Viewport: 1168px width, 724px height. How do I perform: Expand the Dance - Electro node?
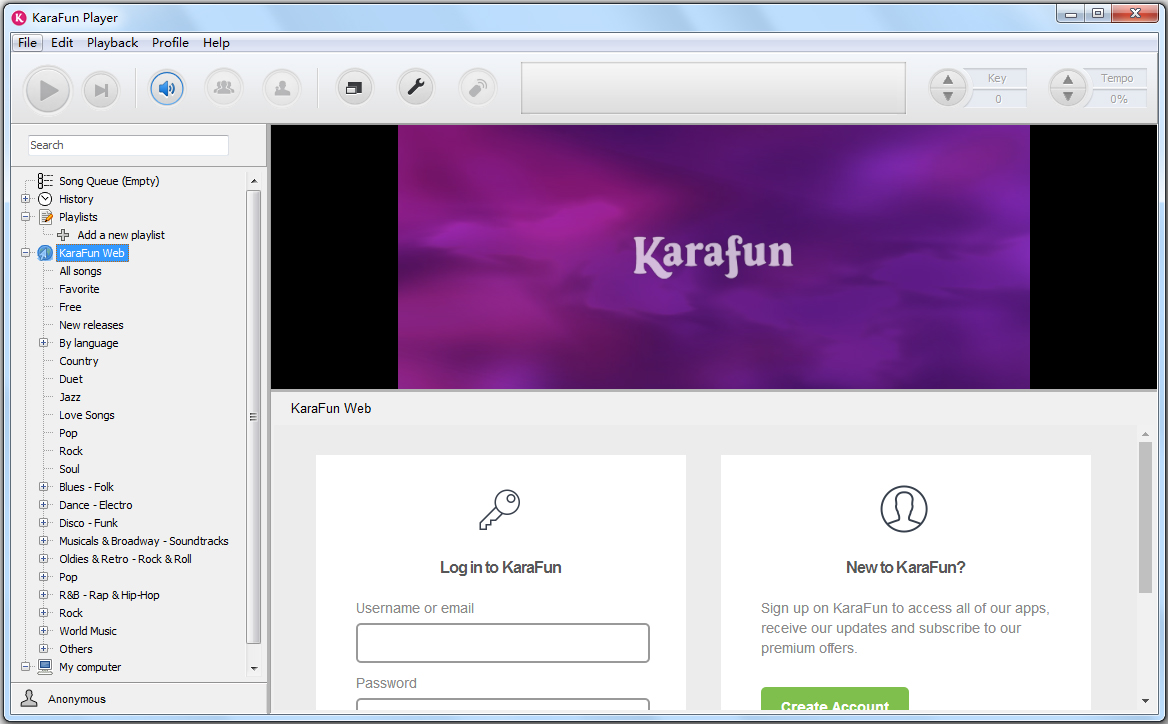(x=43, y=505)
